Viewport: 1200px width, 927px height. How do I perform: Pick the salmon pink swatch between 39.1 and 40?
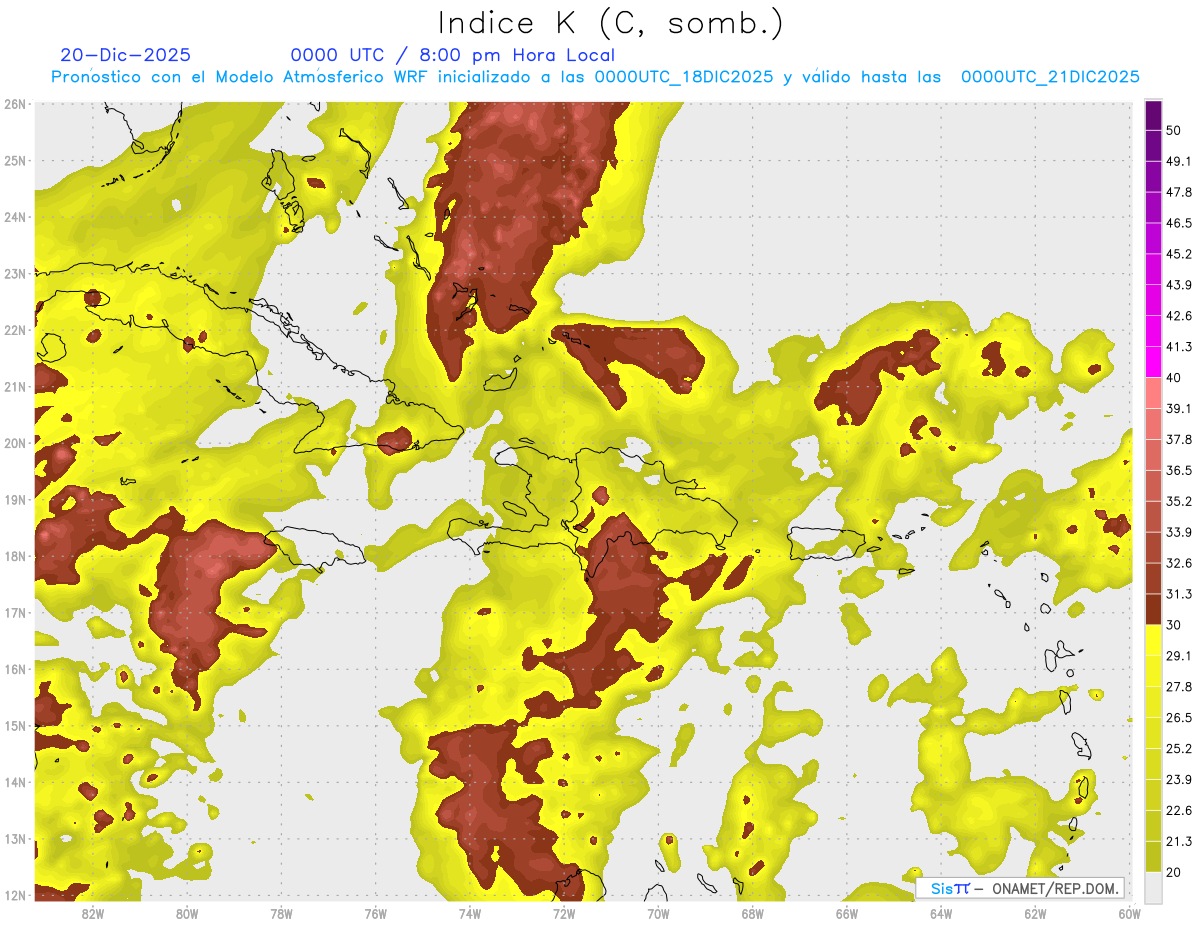1153,393
